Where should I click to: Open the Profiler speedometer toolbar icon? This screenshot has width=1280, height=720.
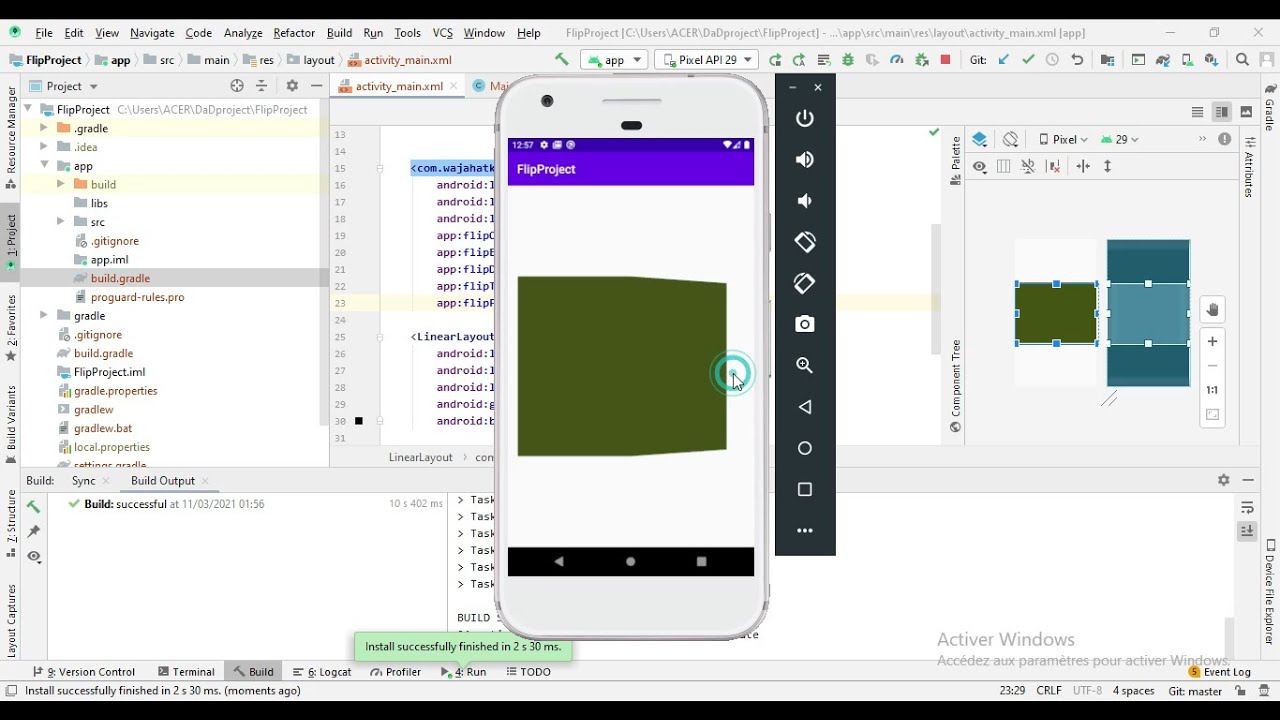897,60
